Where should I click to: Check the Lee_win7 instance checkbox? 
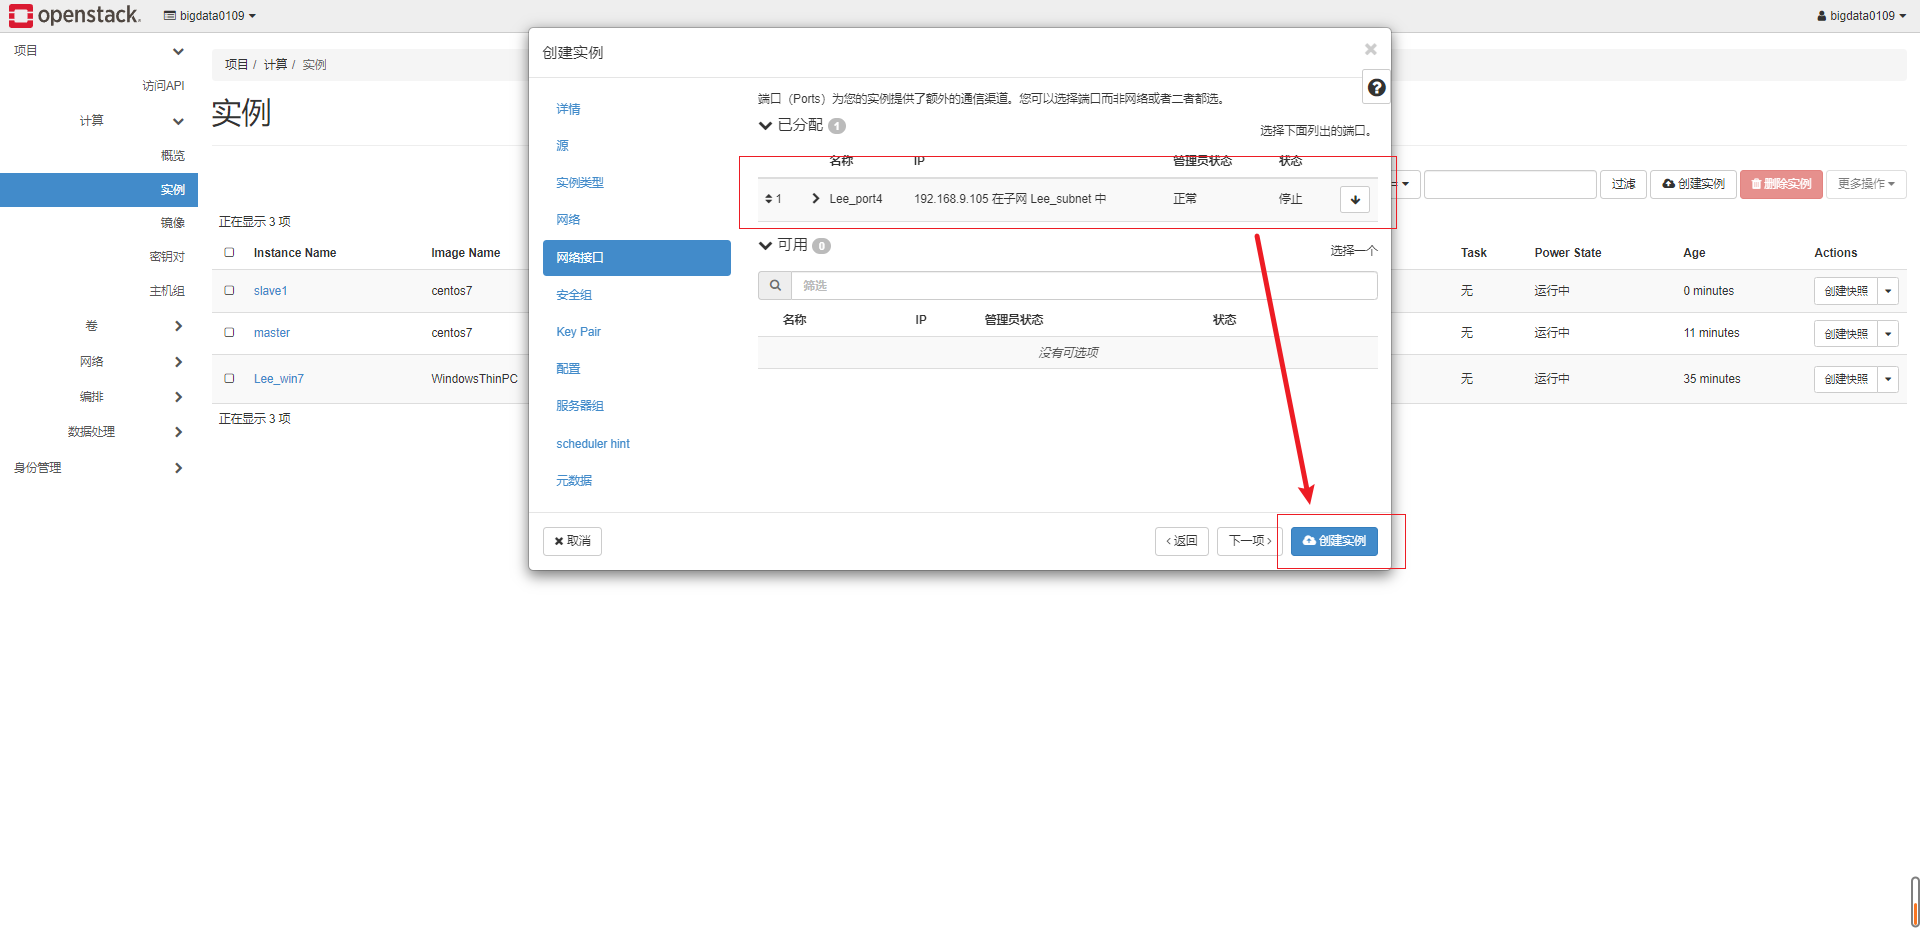click(x=229, y=378)
